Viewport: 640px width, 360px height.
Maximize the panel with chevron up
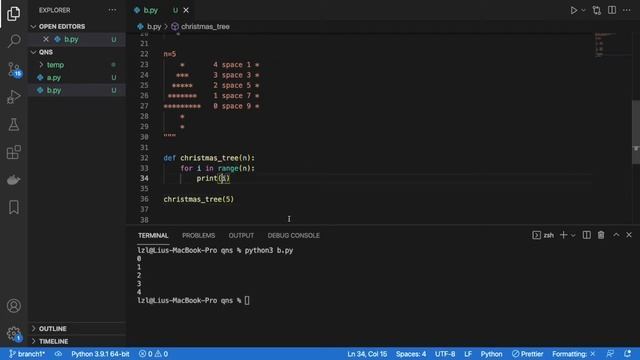[616, 235]
